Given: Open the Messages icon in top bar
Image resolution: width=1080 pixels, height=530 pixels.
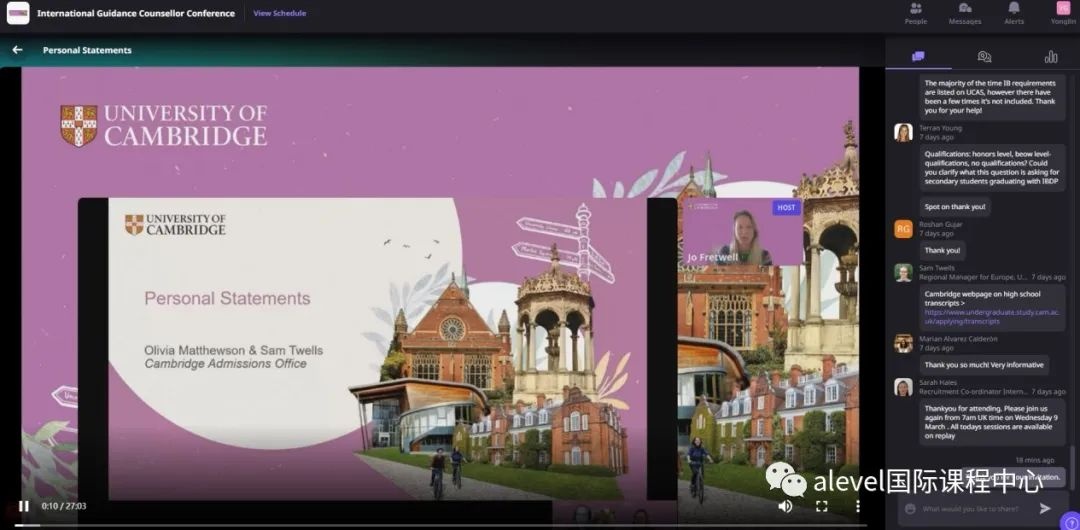Looking at the screenshot, I should click(x=964, y=13).
